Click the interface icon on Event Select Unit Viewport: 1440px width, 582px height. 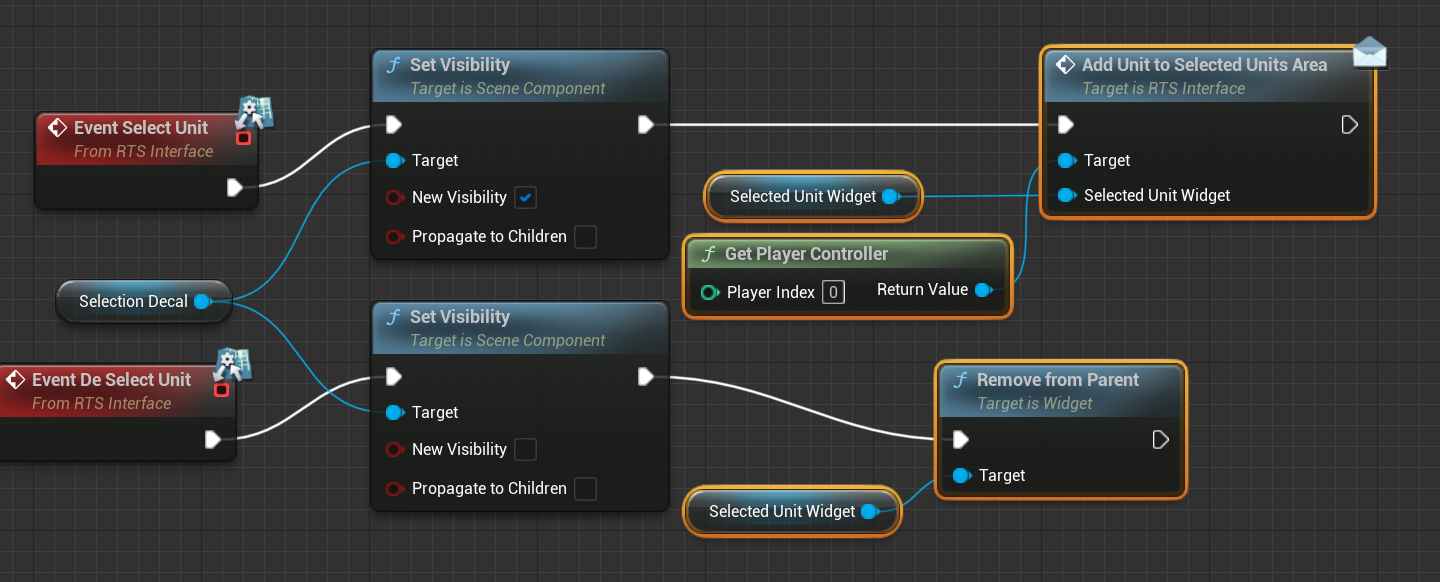pos(256,113)
